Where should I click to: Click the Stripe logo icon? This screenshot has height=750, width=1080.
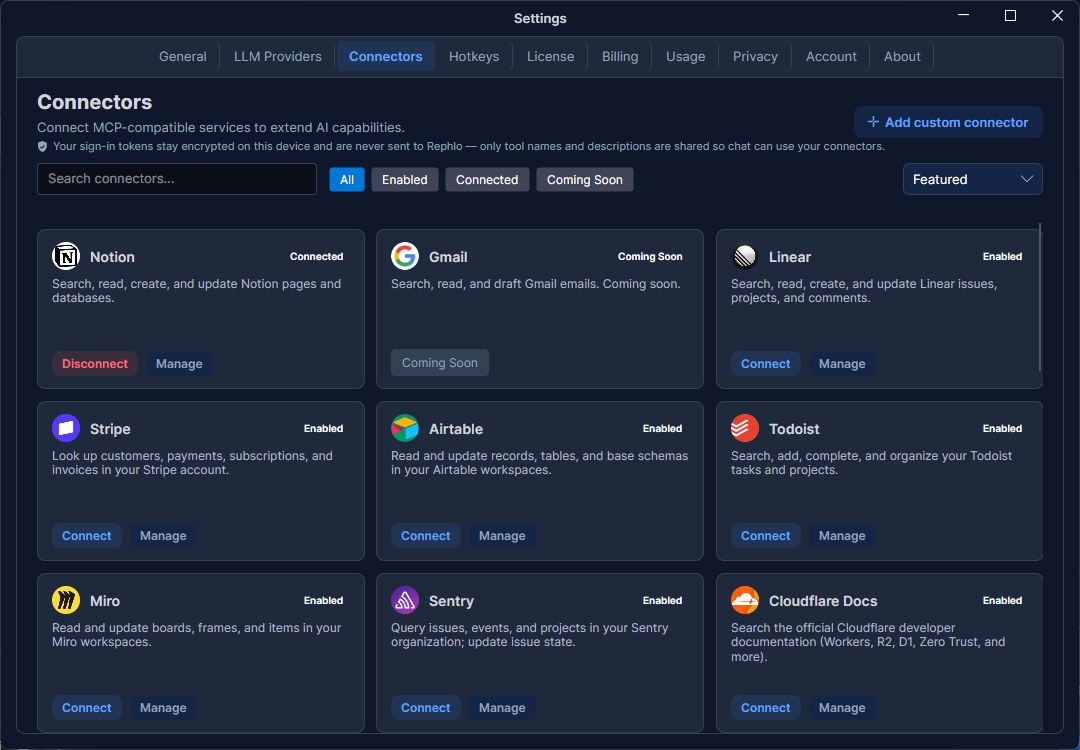[66, 428]
